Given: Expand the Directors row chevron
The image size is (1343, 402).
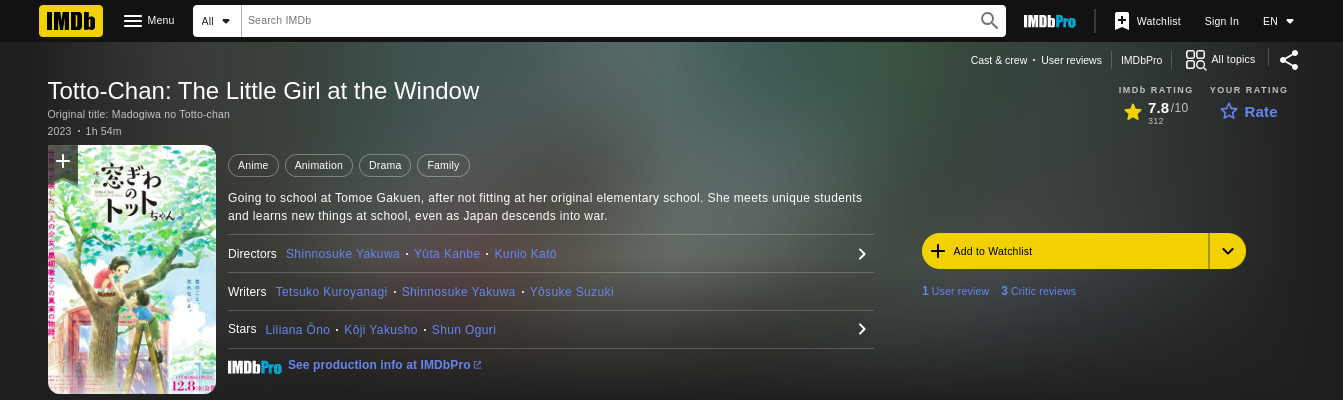Looking at the screenshot, I should pos(862,254).
